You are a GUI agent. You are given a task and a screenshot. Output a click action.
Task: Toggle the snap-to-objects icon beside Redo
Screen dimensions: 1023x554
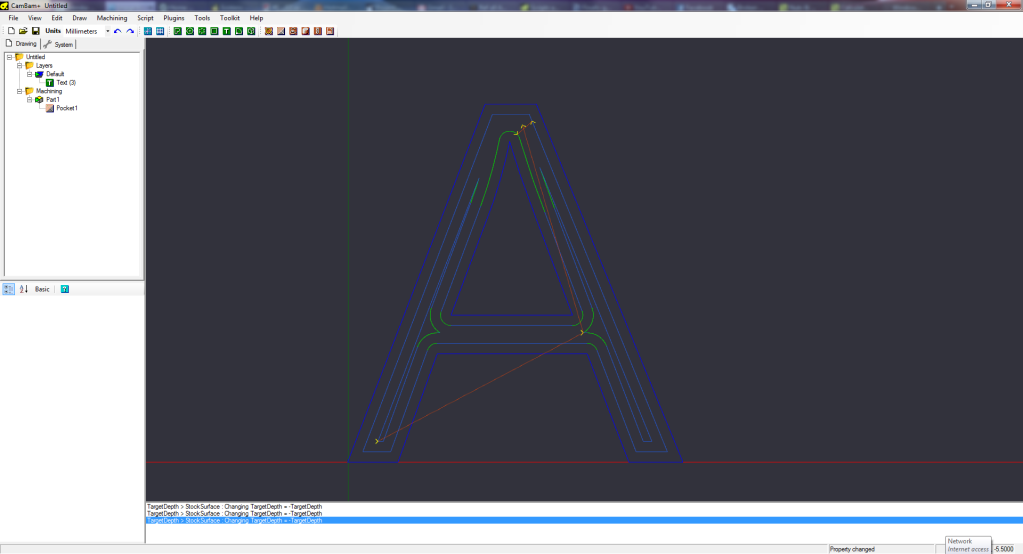tap(148, 31)
